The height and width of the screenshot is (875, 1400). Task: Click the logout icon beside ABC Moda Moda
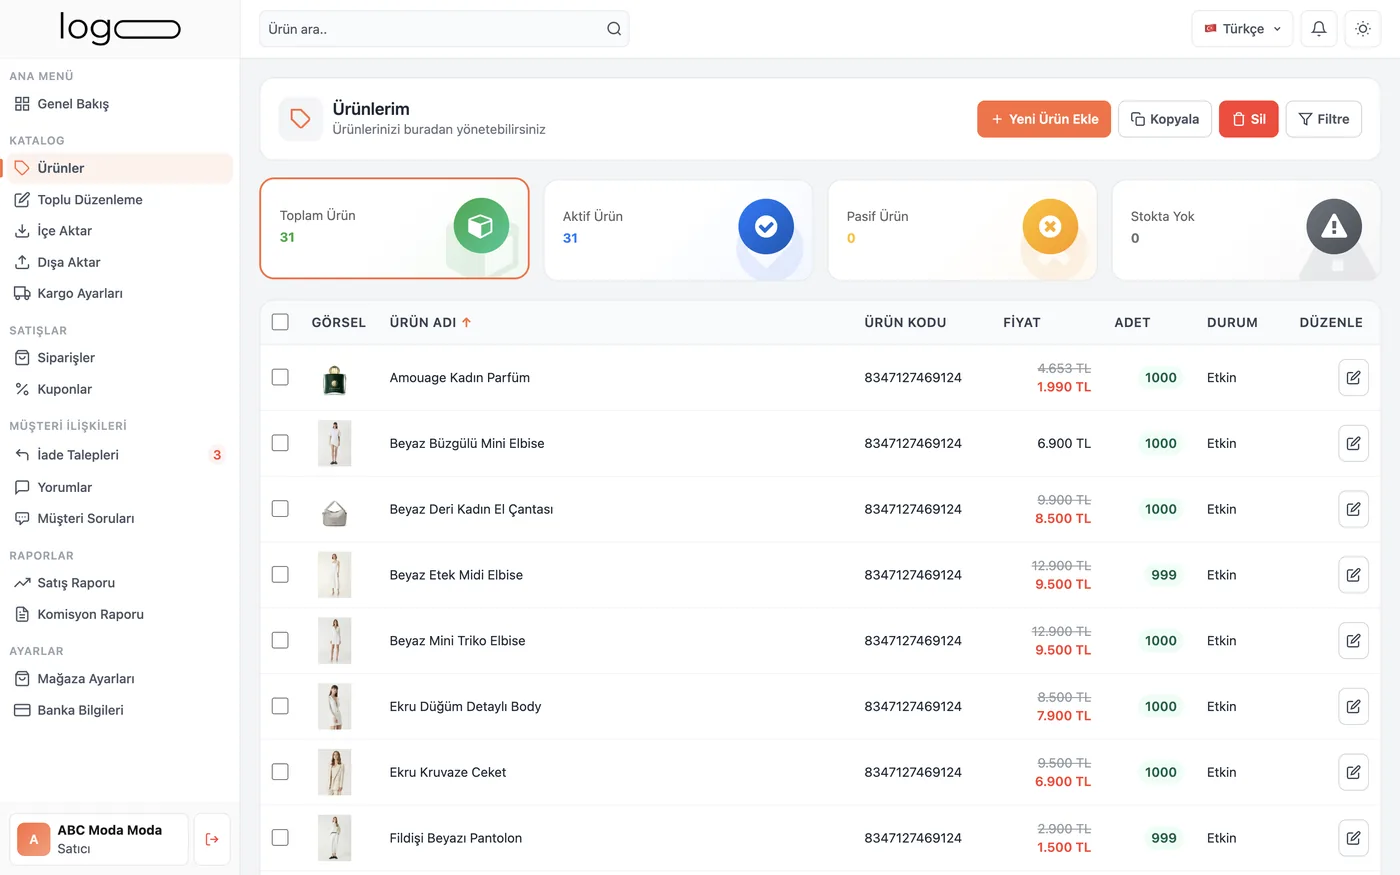pyautogui.click(x=212, y=839)
